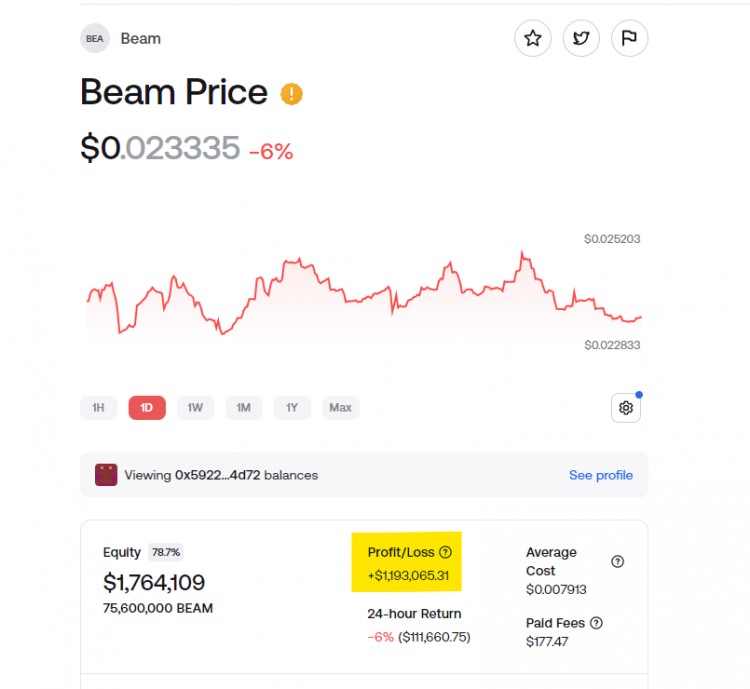Show the Max time range

coord(340,408)
